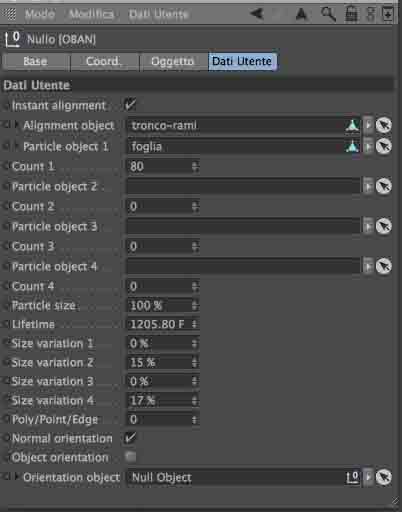The height and width of the screenshot is (512, 402).
Task: Disable the Instant alignment checkbox
Action: click(130, 105)
